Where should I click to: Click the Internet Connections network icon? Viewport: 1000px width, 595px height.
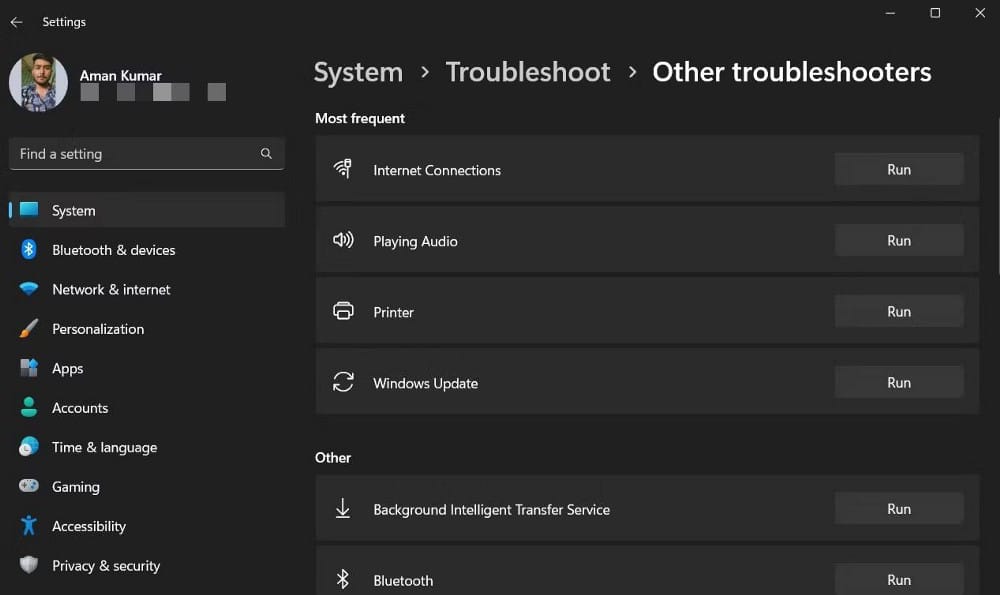click(x=344, y=169)
